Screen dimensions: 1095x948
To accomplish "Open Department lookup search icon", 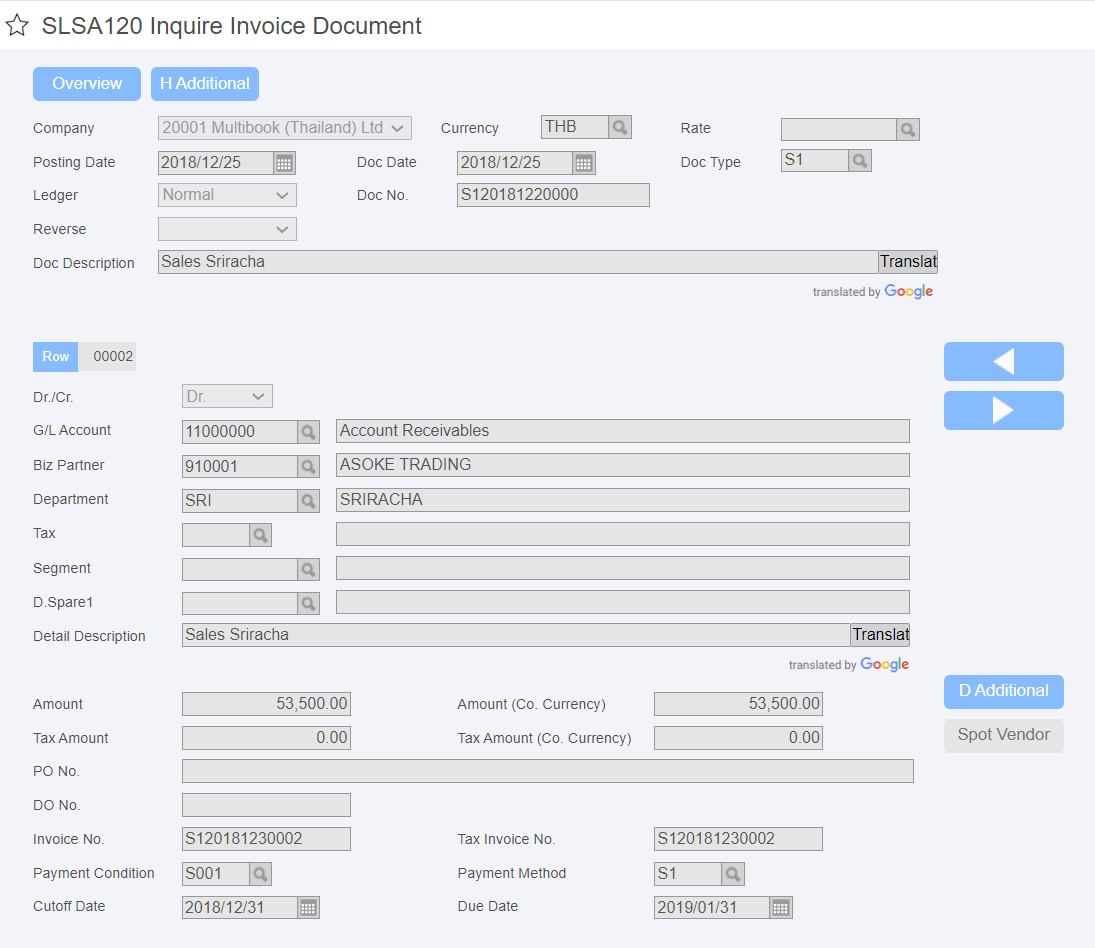I will pyautogui.click(x=308, y=501).
